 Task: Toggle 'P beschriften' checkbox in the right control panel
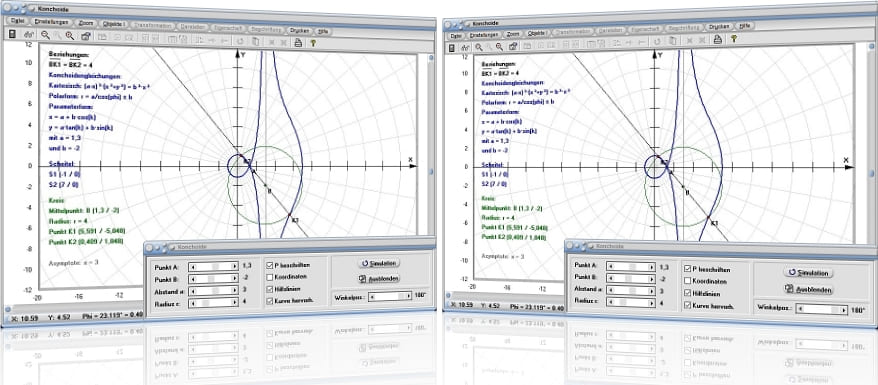point(687,269)
